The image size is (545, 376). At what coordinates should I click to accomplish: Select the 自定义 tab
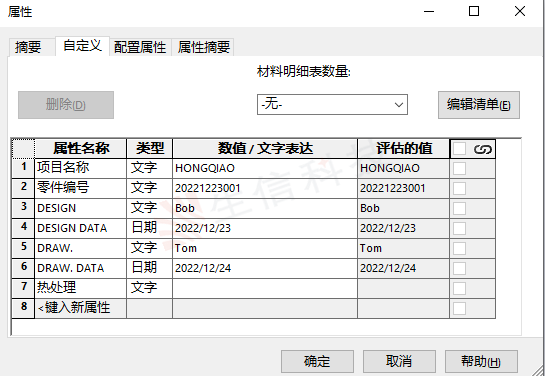tap(82, 46)
